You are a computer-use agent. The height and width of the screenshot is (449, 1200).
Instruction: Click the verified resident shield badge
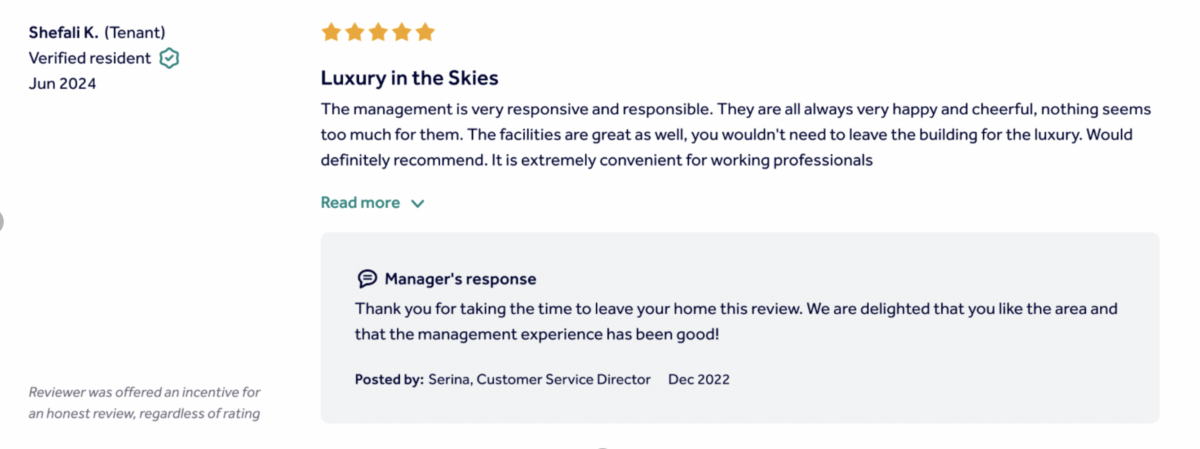(169, 58)
